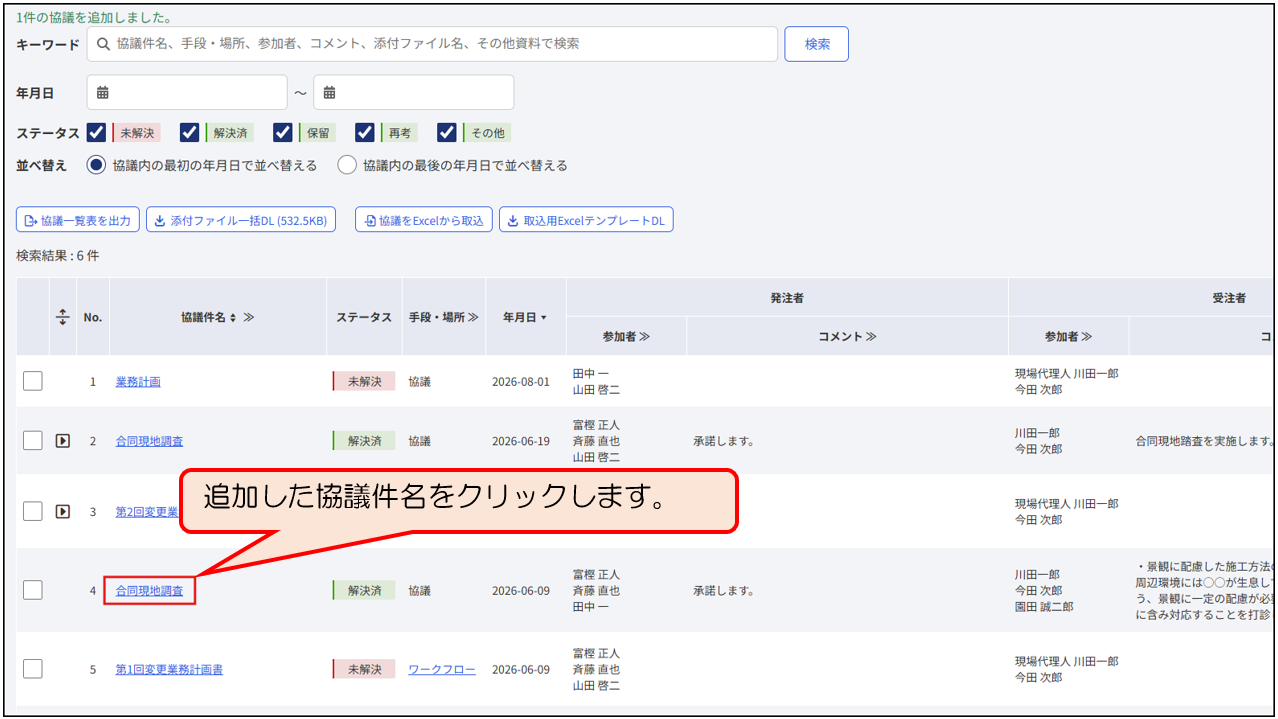This screenshot has height=719, width=1278.
Task: Expand the 発注者 コメント column chevron
Action: point(870,337)
